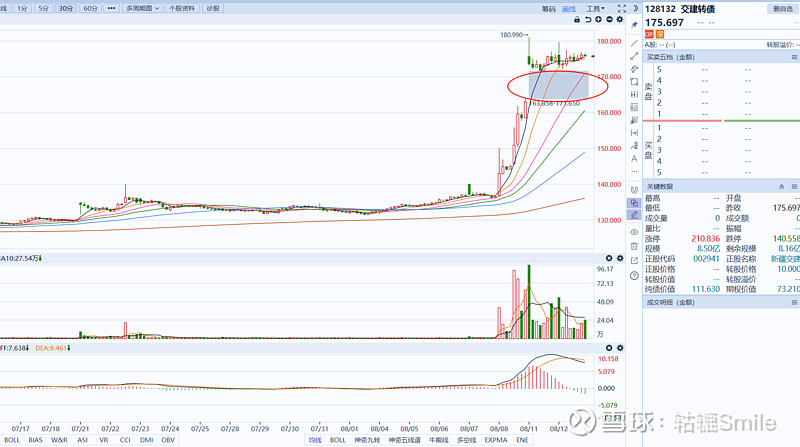
Task: Select the BOLL indicator tab at bottom left
Action: tap(12, 440)
